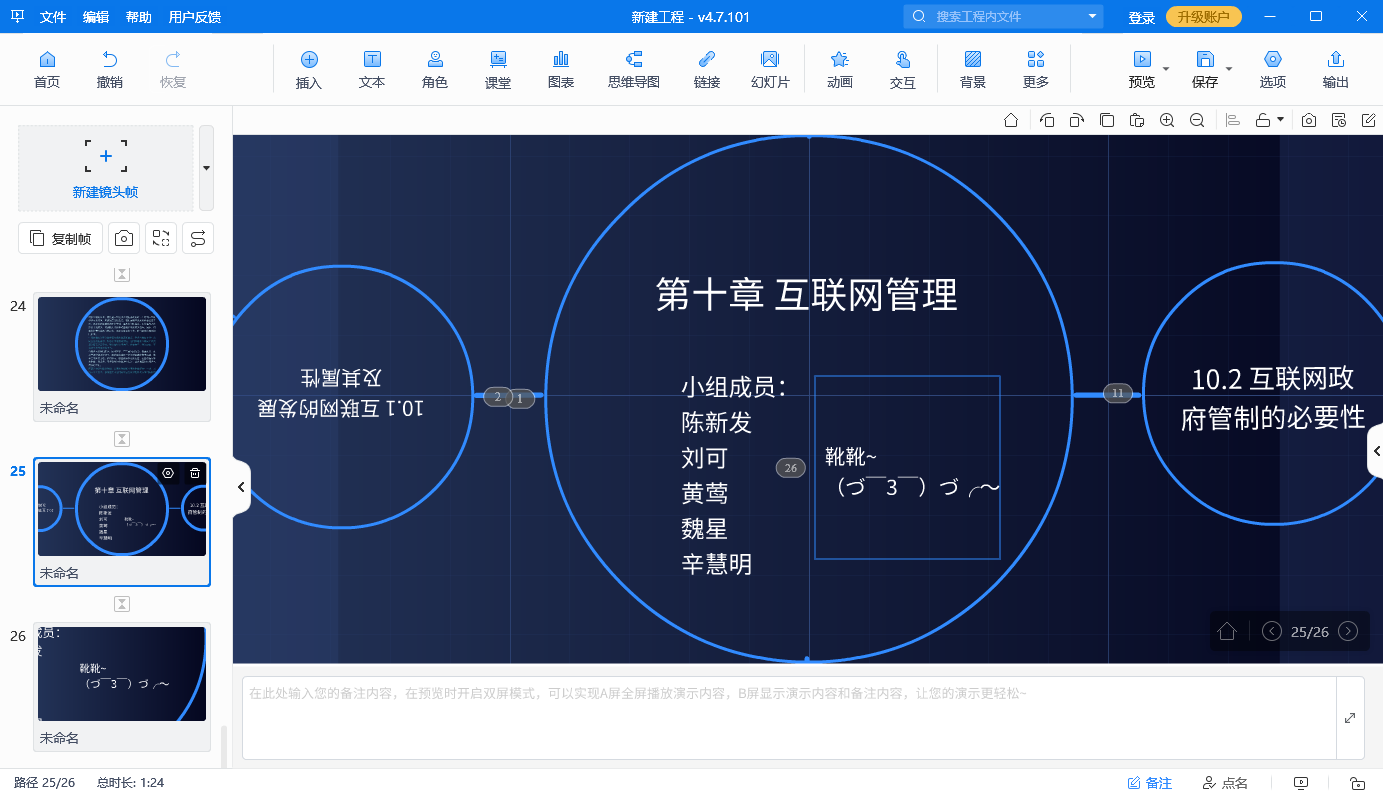Click the camera icon beside 复制帧
Viewport: 1383px width, 792px height.
pos(124,238)
